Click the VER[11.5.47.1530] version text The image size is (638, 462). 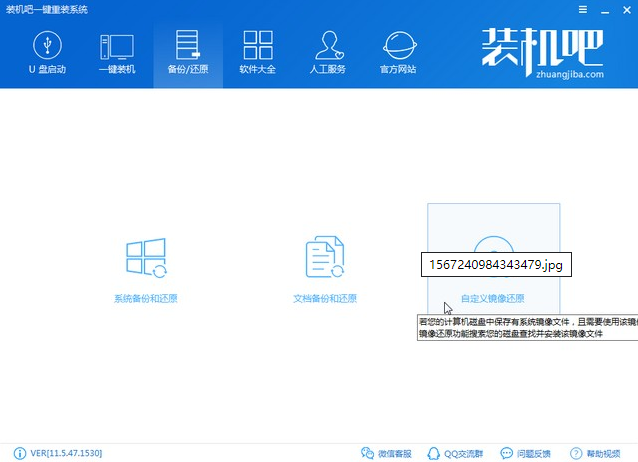pos(66,453)
